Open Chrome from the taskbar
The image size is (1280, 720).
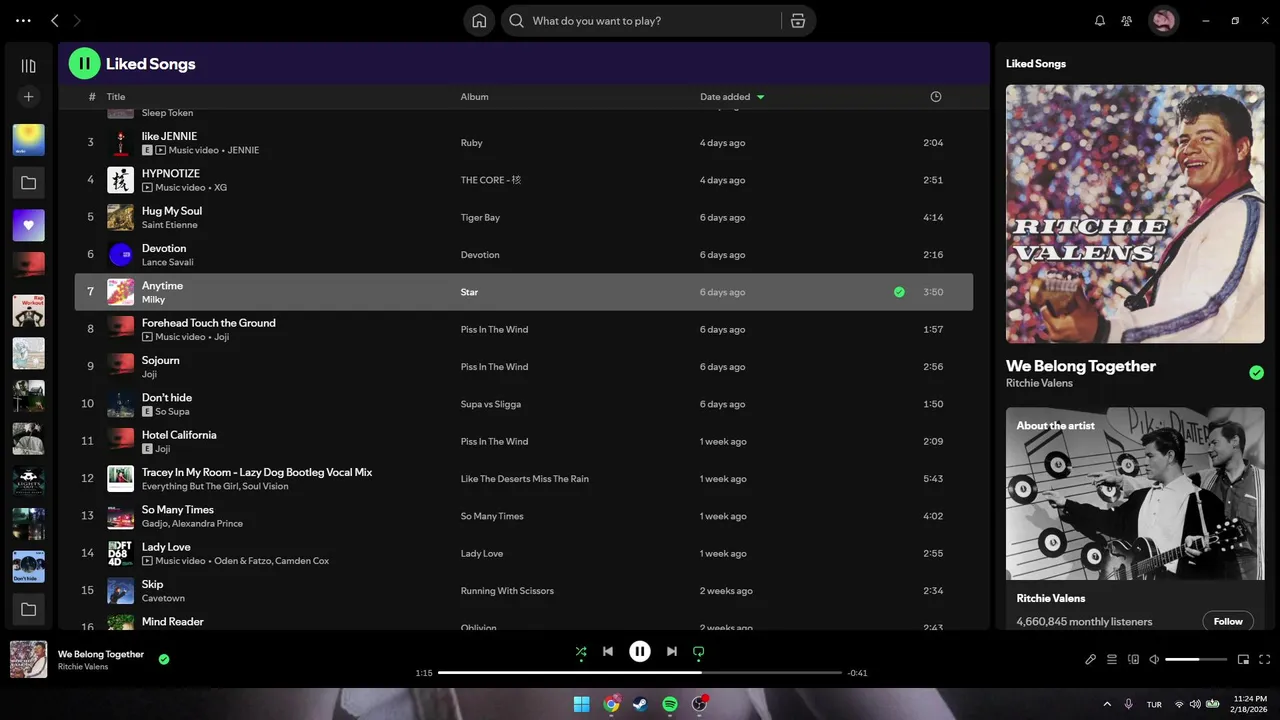[611, 704]
